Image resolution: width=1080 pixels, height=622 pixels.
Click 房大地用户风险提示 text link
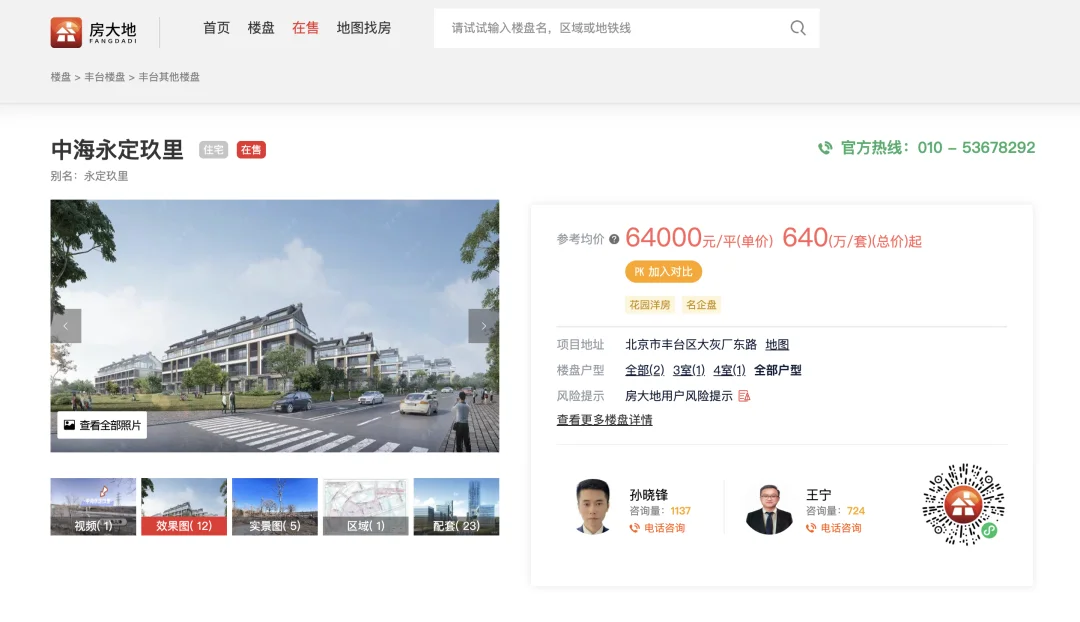pyautogui.click(x=678, y=396)
